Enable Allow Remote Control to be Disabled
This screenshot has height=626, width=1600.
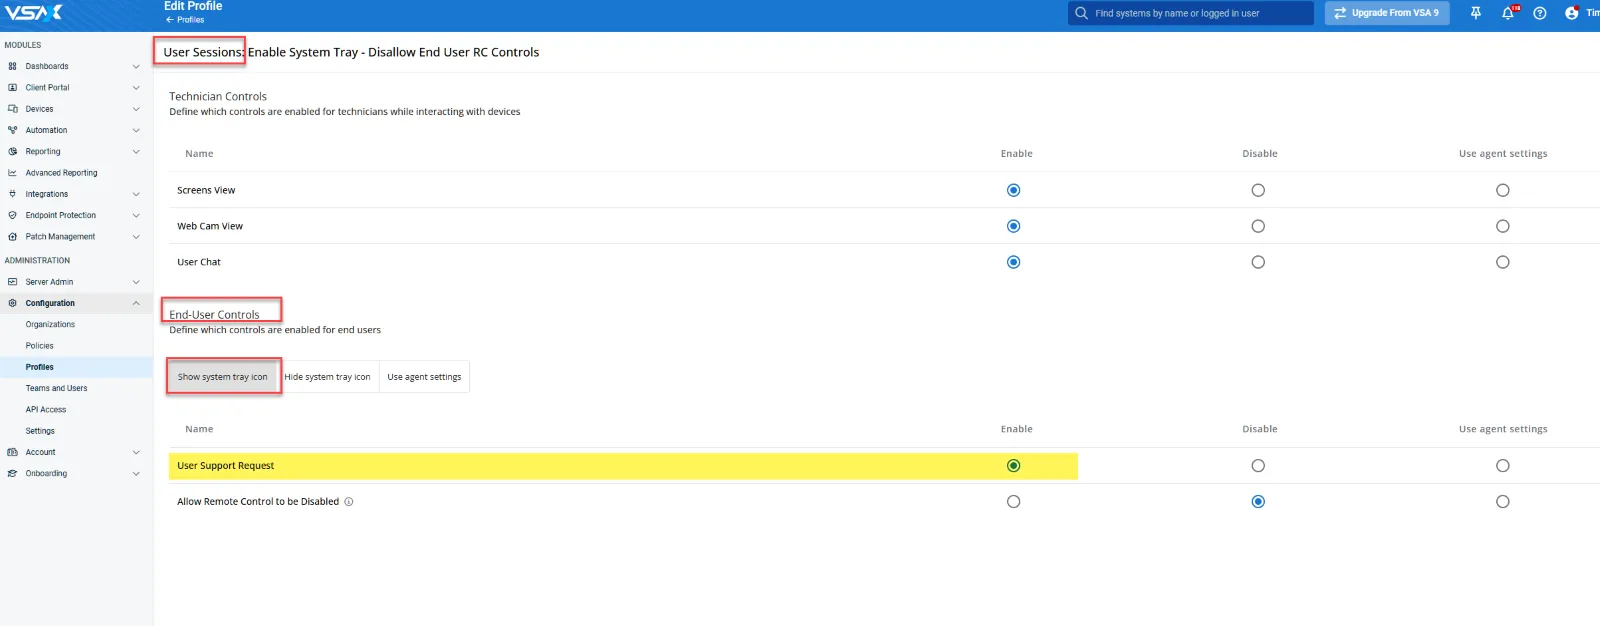1013,502
